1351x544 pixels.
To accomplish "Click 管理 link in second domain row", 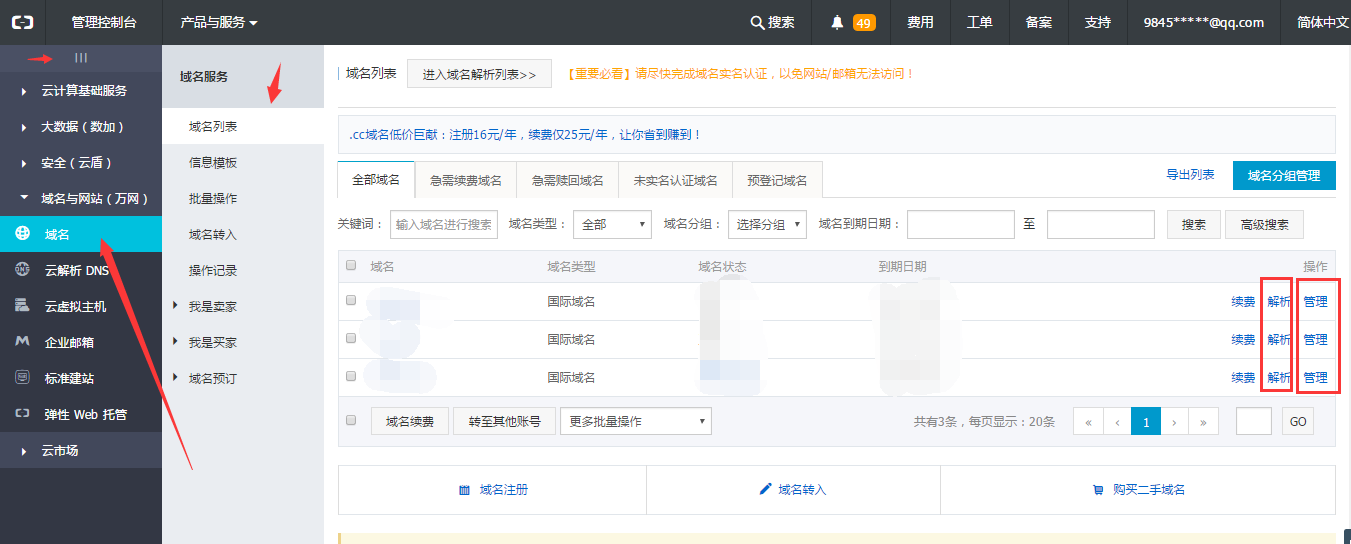I will pos(1316,339).
